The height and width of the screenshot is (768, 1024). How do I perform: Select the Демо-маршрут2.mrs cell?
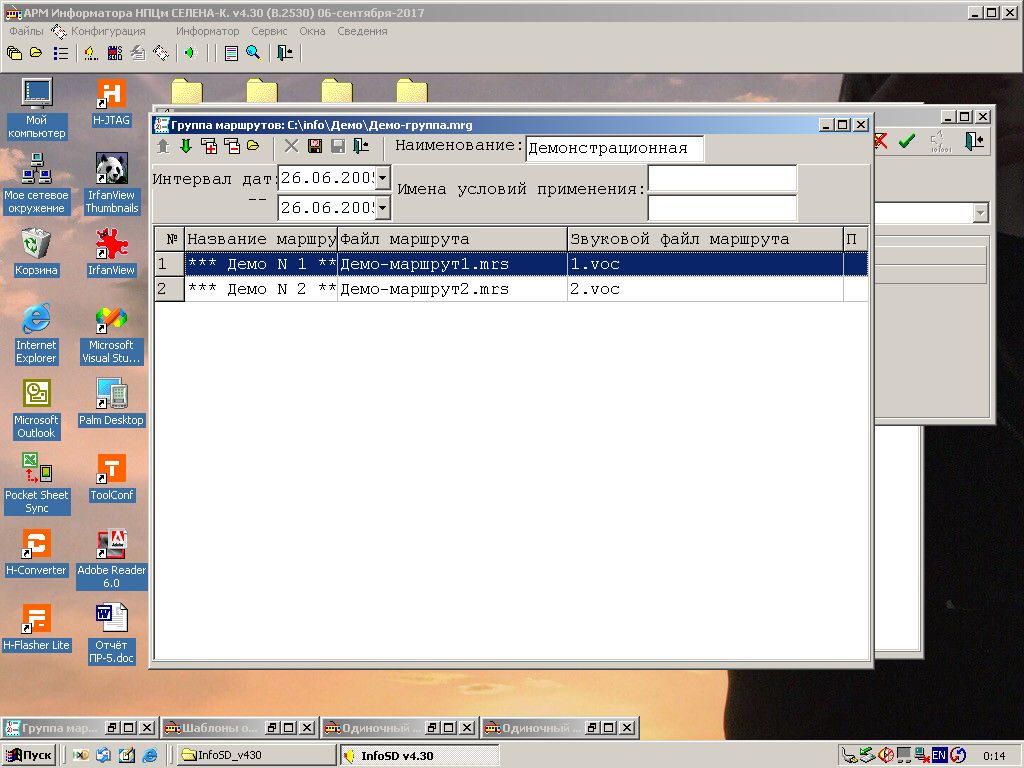coord(453,289)
